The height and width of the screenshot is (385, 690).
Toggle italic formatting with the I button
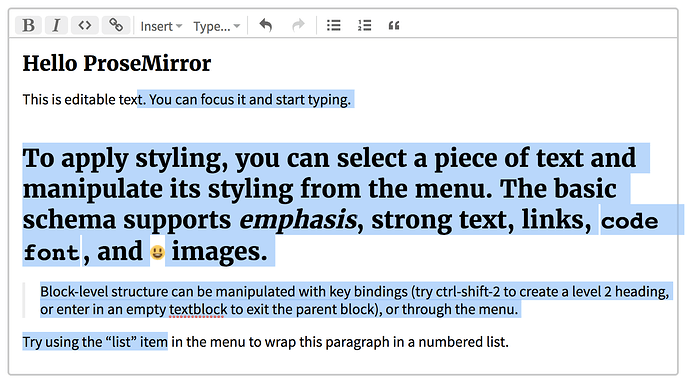(x=56, y=26)
